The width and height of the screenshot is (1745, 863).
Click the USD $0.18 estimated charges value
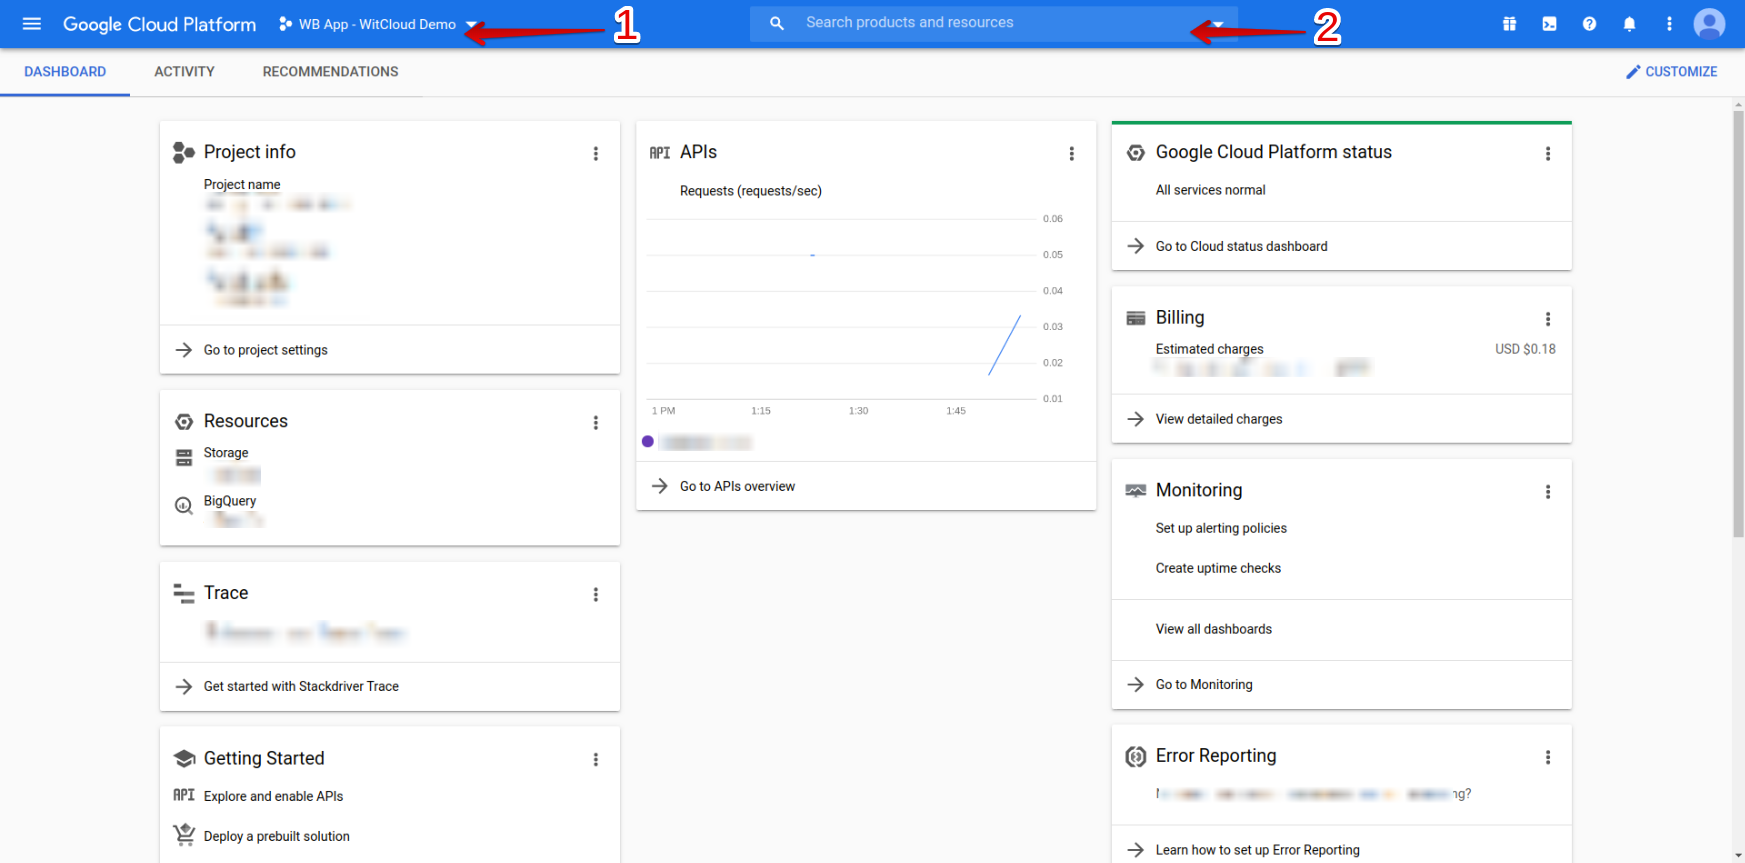pyautogui.click(x=1525, y=349)
